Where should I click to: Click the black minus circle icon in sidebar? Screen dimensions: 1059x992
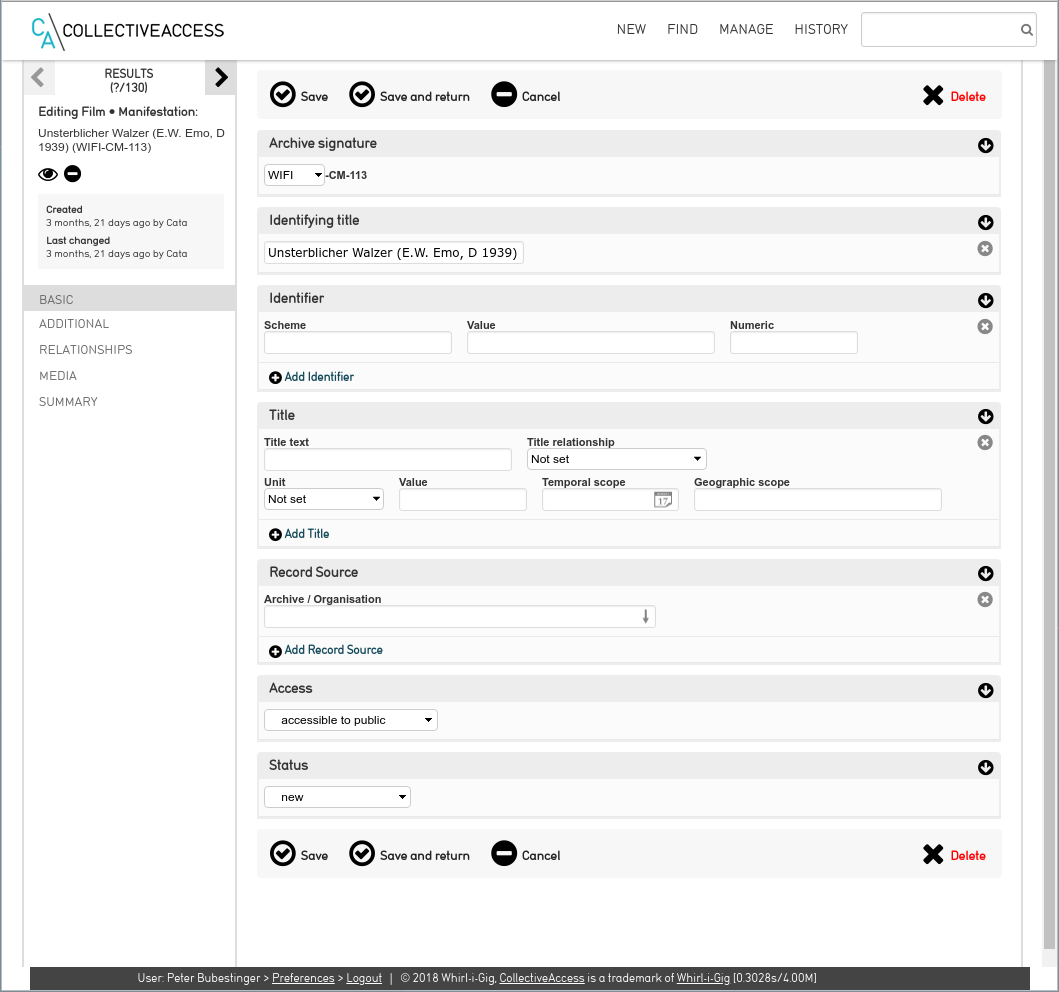pyautogui.click(x=73, y=174)
